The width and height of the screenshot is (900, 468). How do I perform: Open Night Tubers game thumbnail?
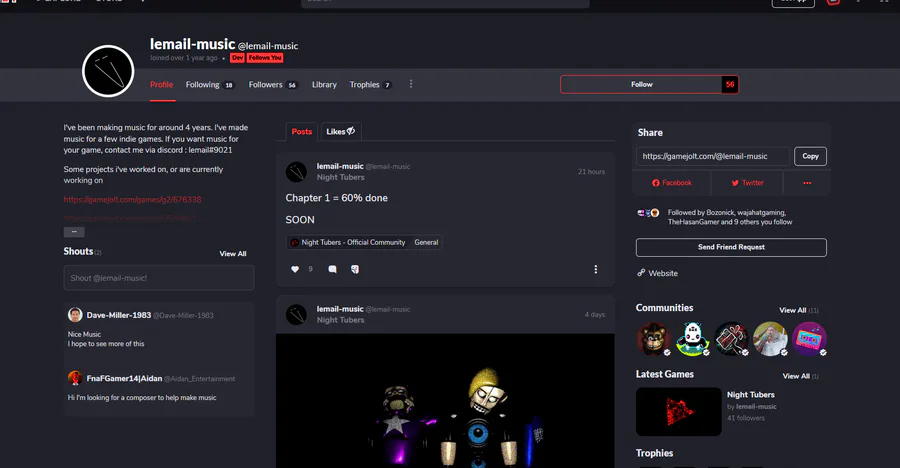point(678,412)
